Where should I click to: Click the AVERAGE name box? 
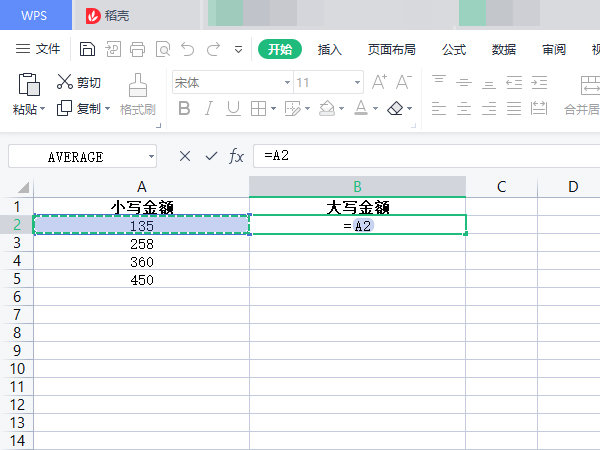pos(82,156)
